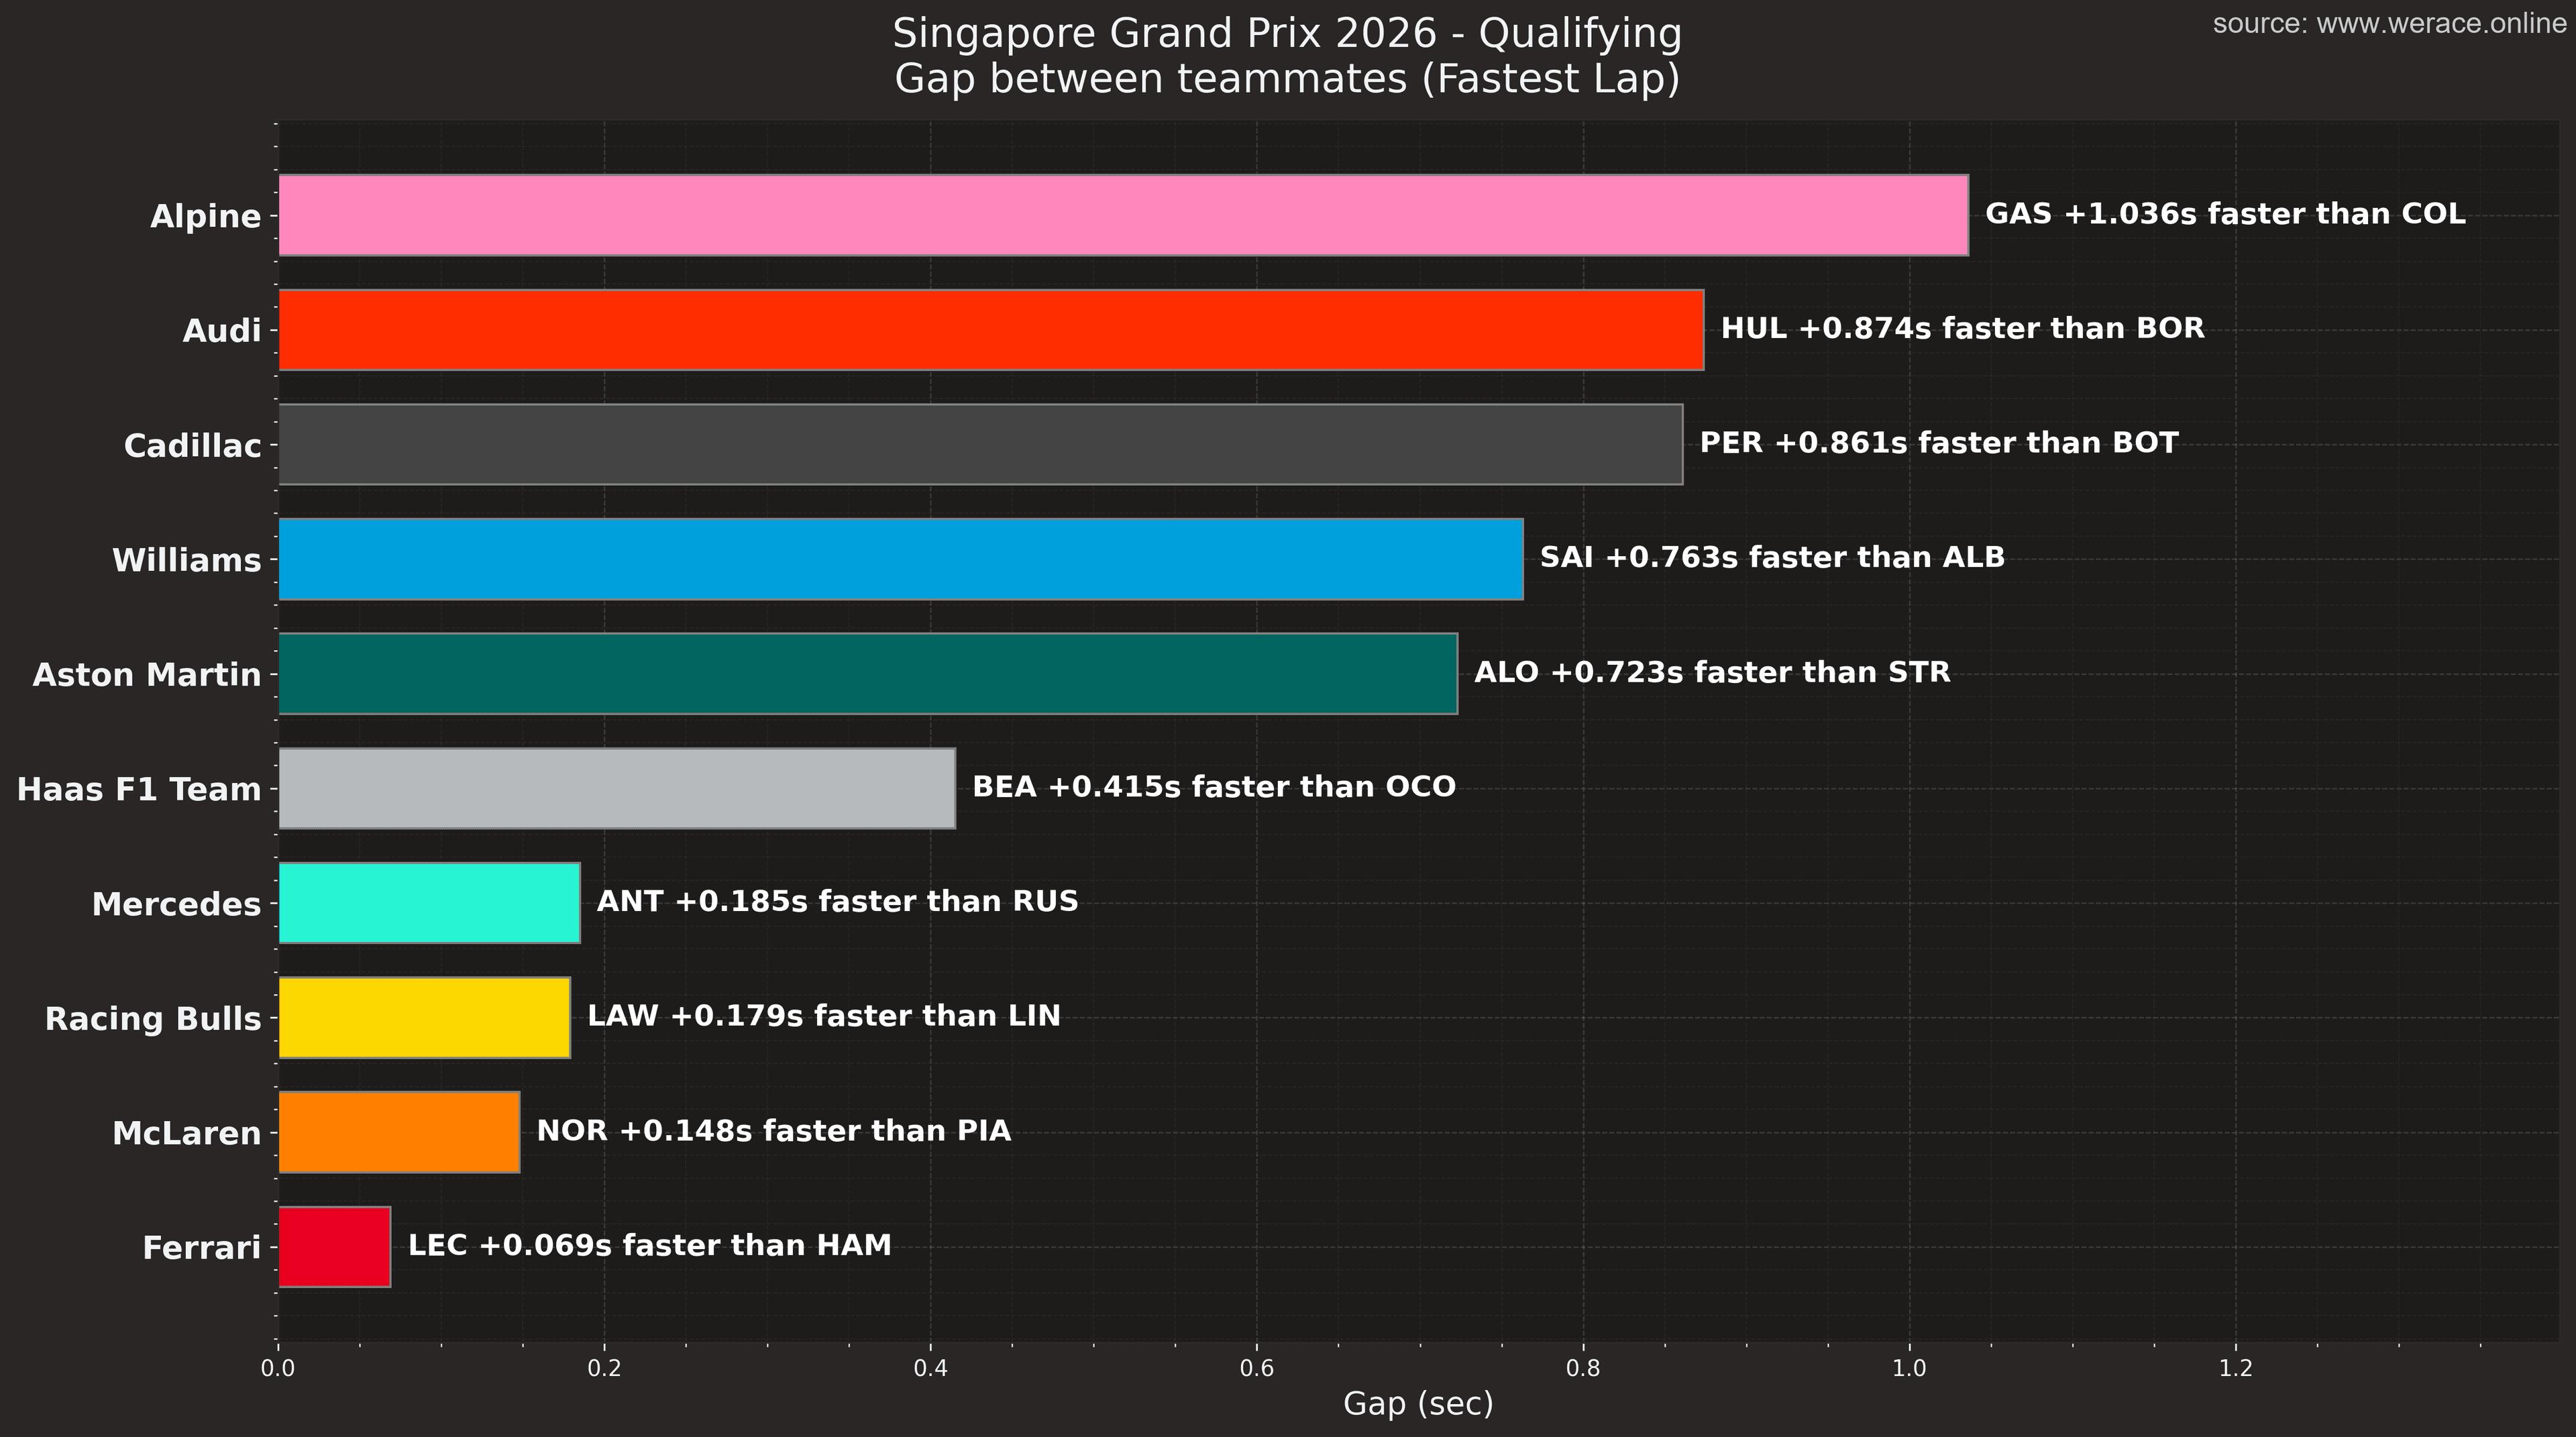Click the 'Ferrari' team label

click(202, 1248)
